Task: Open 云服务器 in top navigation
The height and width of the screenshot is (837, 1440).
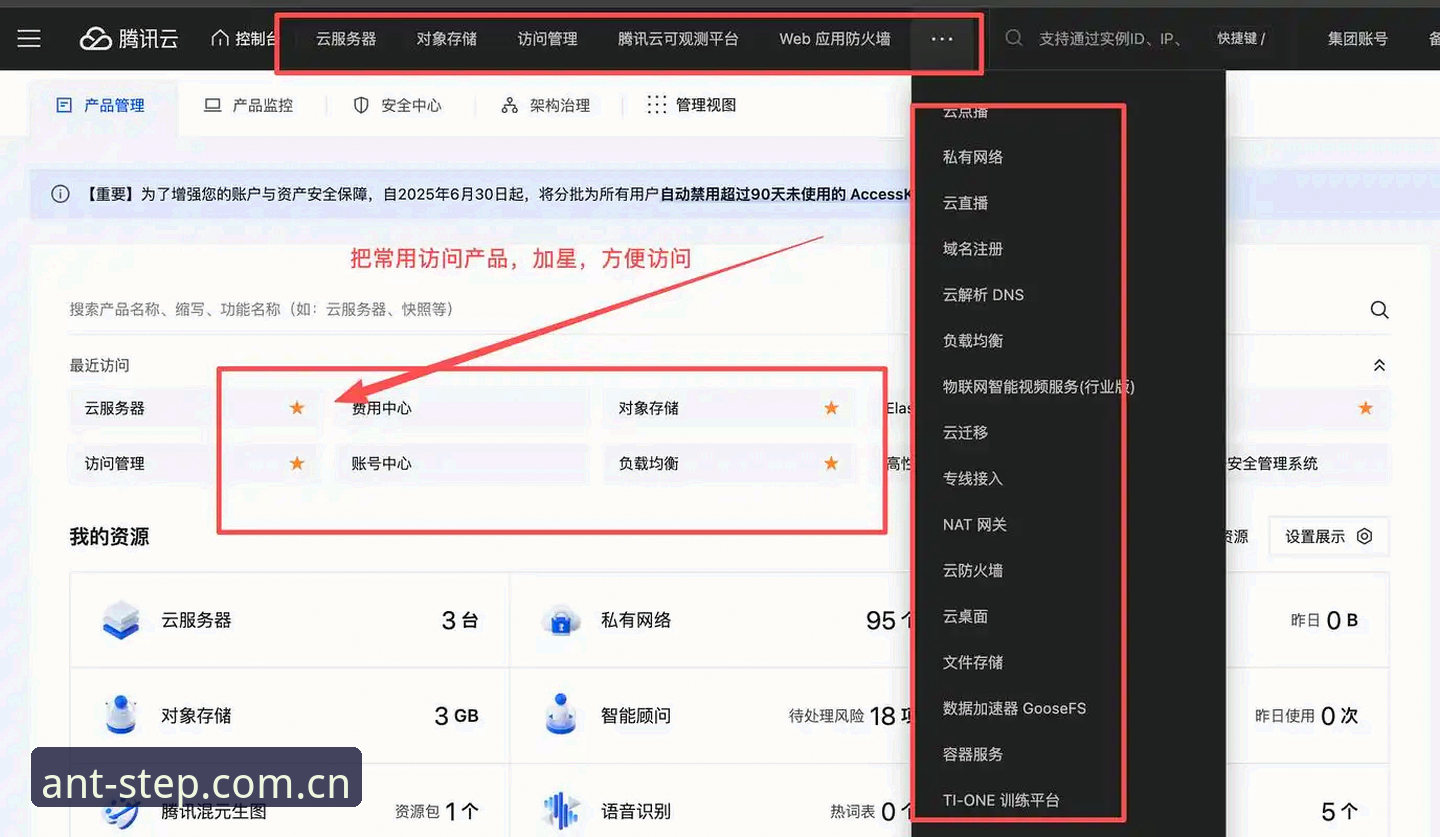Action: [346, 39]
